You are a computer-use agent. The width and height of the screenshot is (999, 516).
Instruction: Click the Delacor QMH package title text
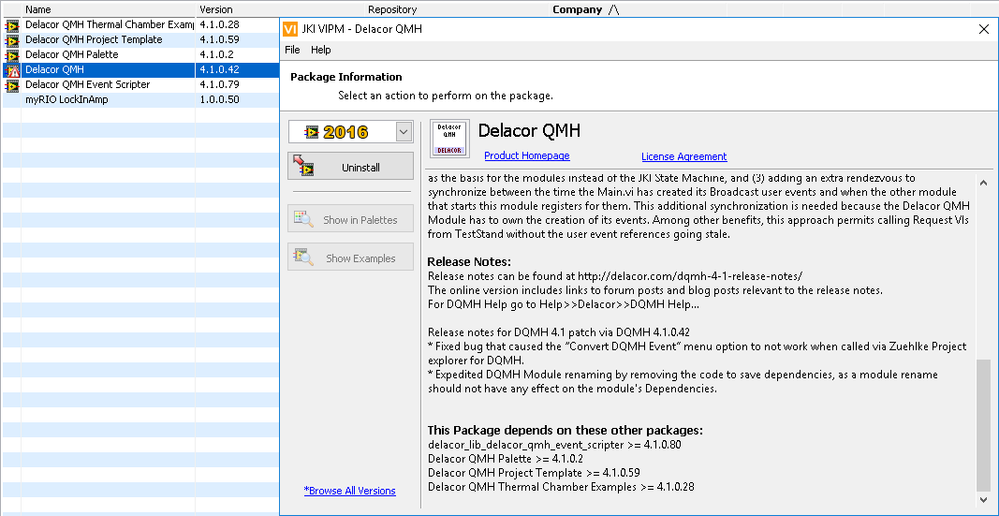click(529, 131)
